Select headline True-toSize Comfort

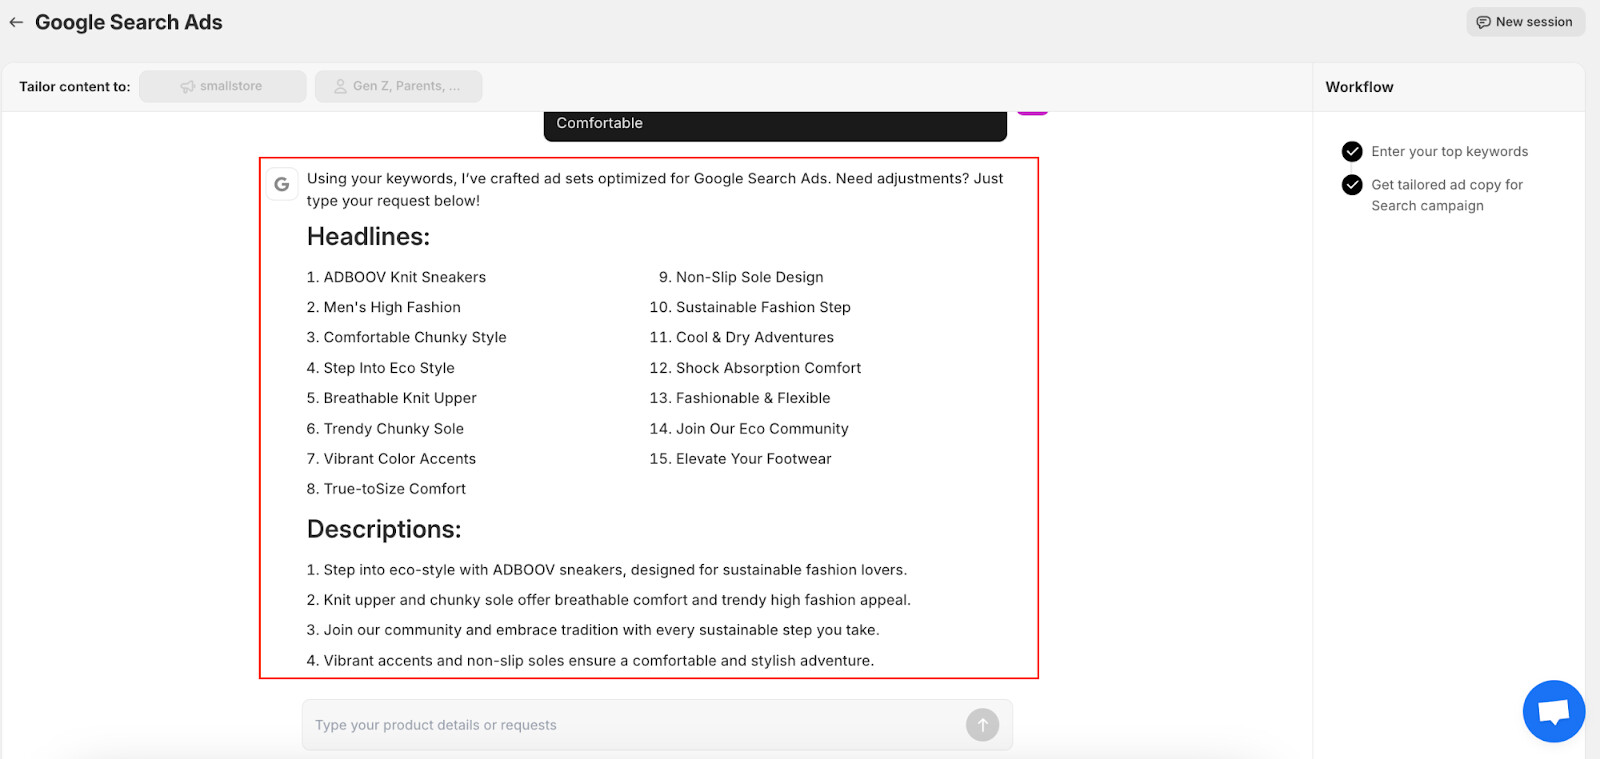point(395,488)
